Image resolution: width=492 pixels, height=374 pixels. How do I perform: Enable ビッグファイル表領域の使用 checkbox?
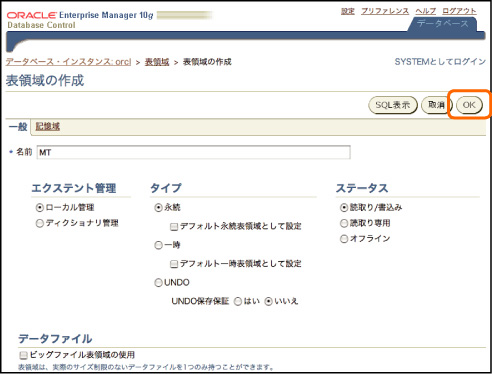pos(23,355)
